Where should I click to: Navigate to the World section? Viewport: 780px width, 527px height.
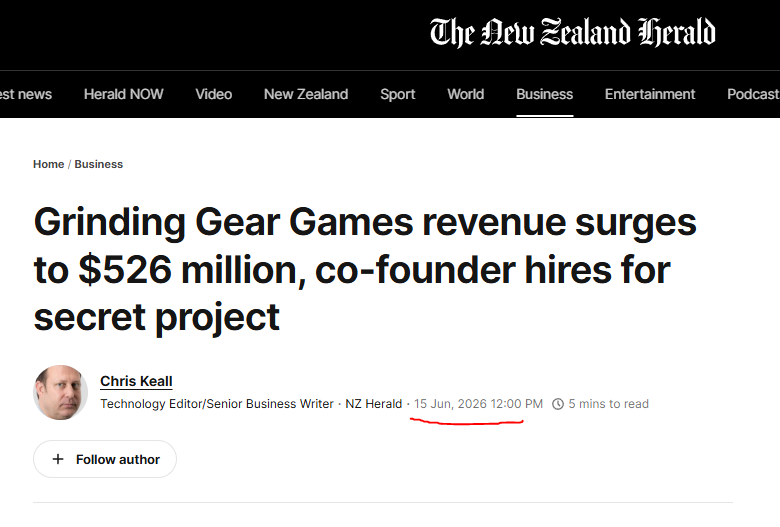coord(466,94)
